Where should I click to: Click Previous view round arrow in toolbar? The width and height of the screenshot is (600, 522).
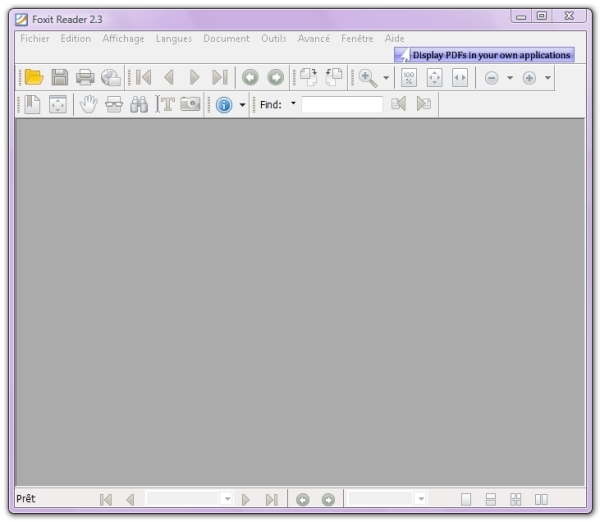tap(250, 77)
